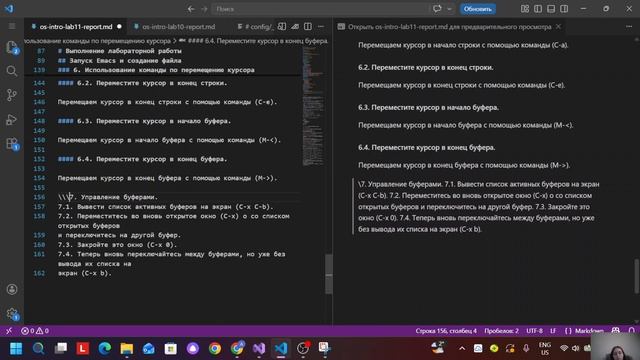Click the preview pane vertical scrollbar

(x=636, y=276)
